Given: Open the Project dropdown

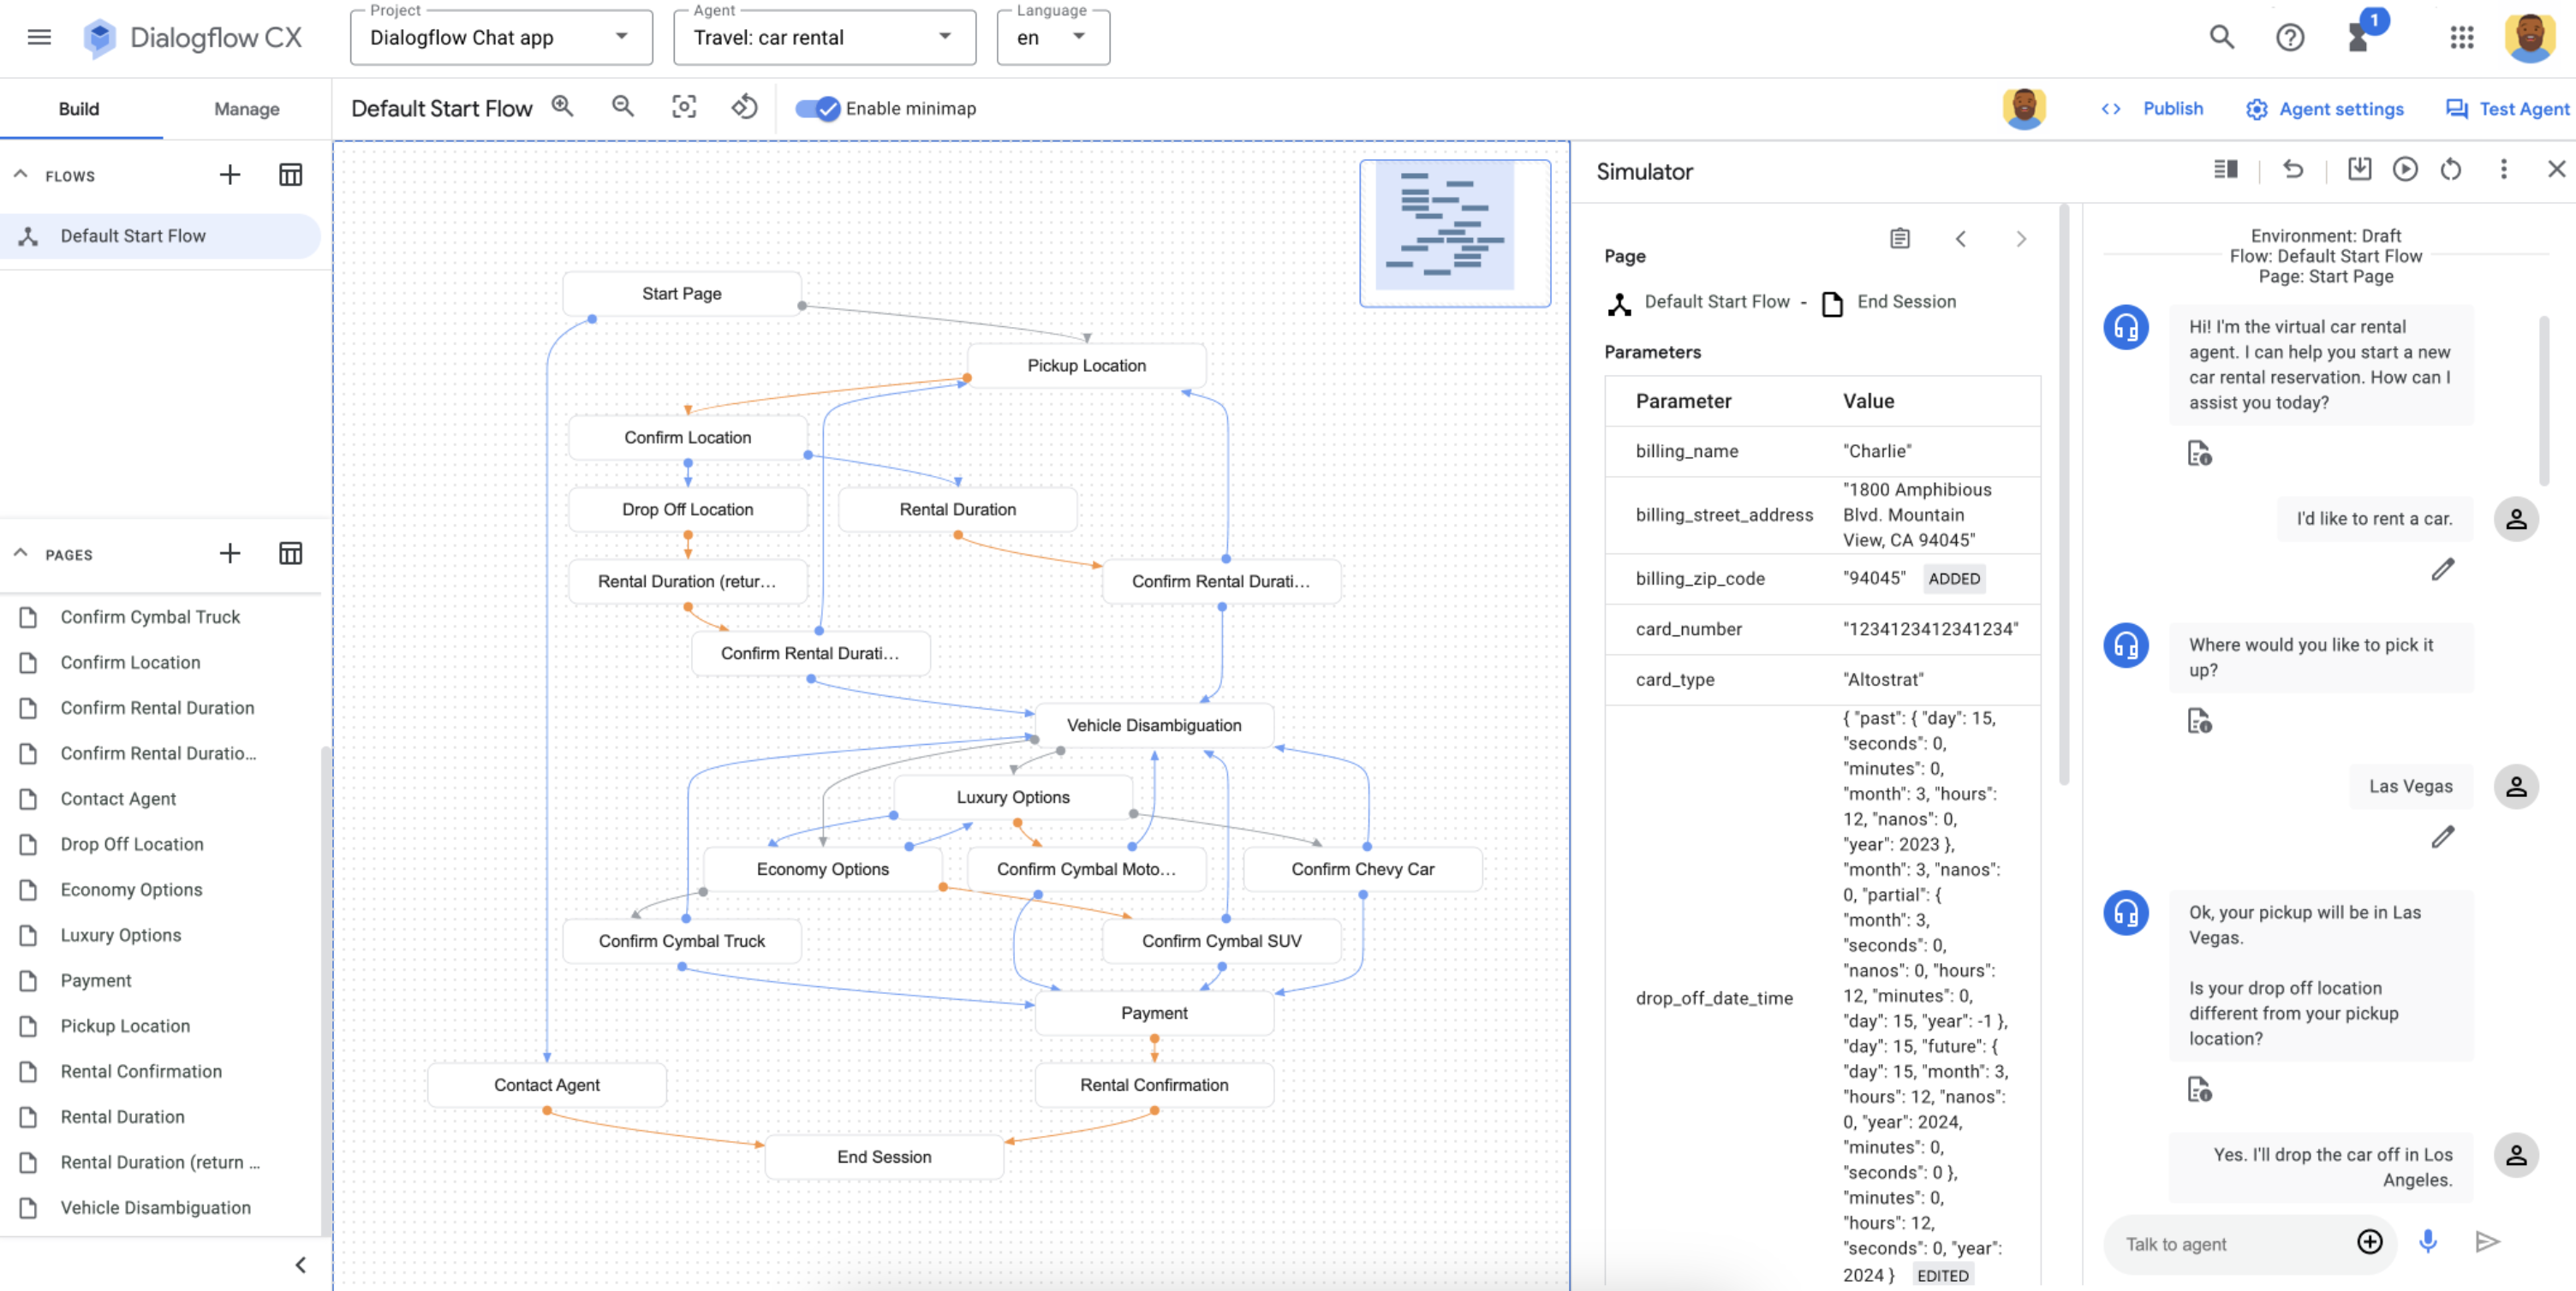Looking at the screenshot, I should 501,38.
